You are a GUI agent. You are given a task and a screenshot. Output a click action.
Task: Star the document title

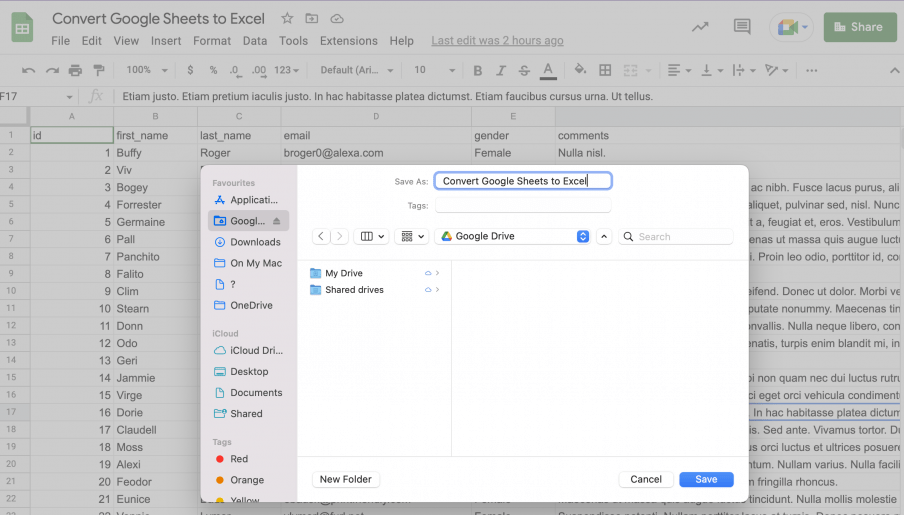pyautogui.click(x=287, y=18)
